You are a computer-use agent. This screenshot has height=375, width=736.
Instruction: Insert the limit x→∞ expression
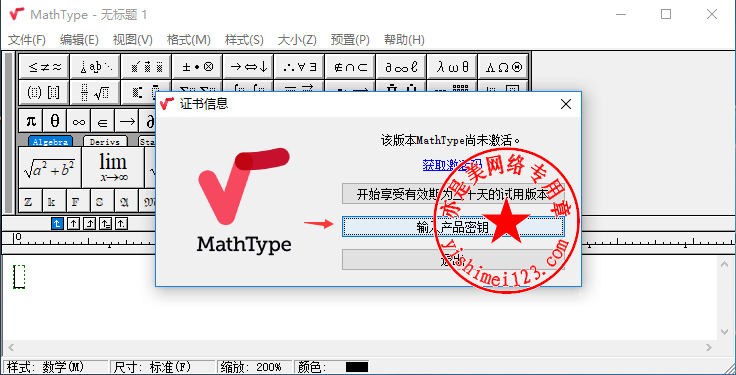113,168
